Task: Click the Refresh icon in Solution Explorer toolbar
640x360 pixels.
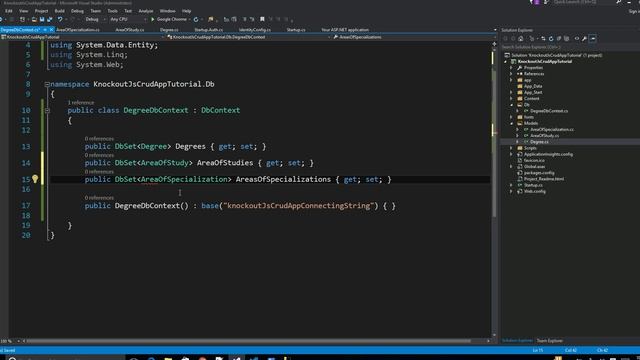Action: point(551,38)
